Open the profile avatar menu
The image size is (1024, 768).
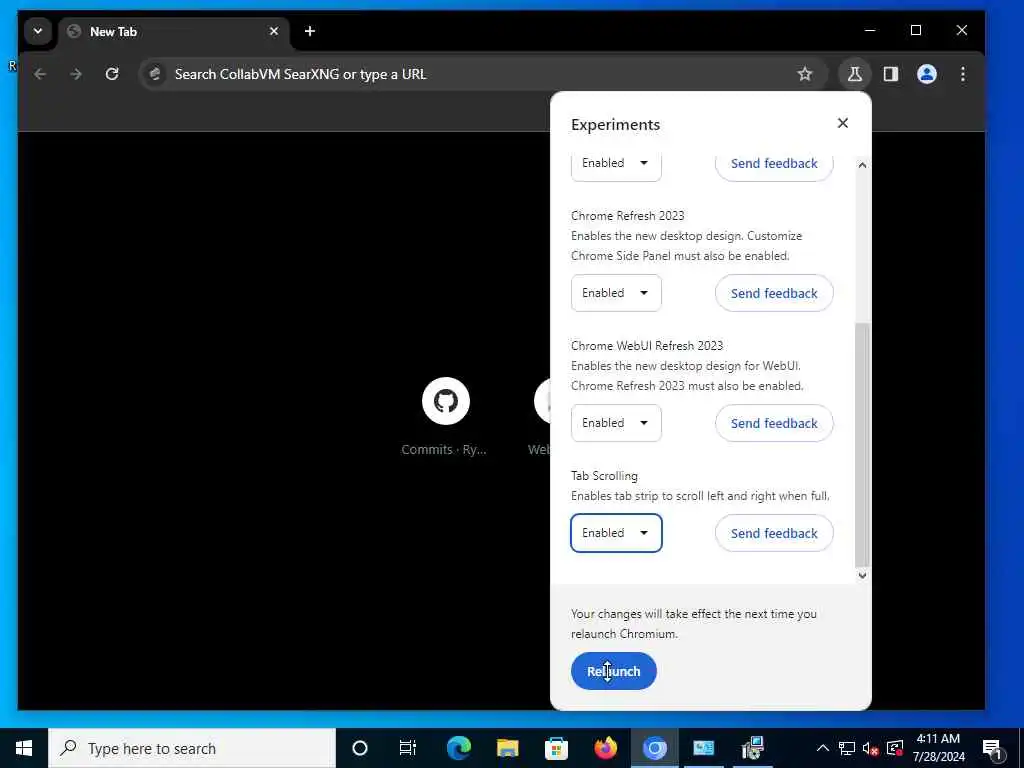tap(927, 74)
